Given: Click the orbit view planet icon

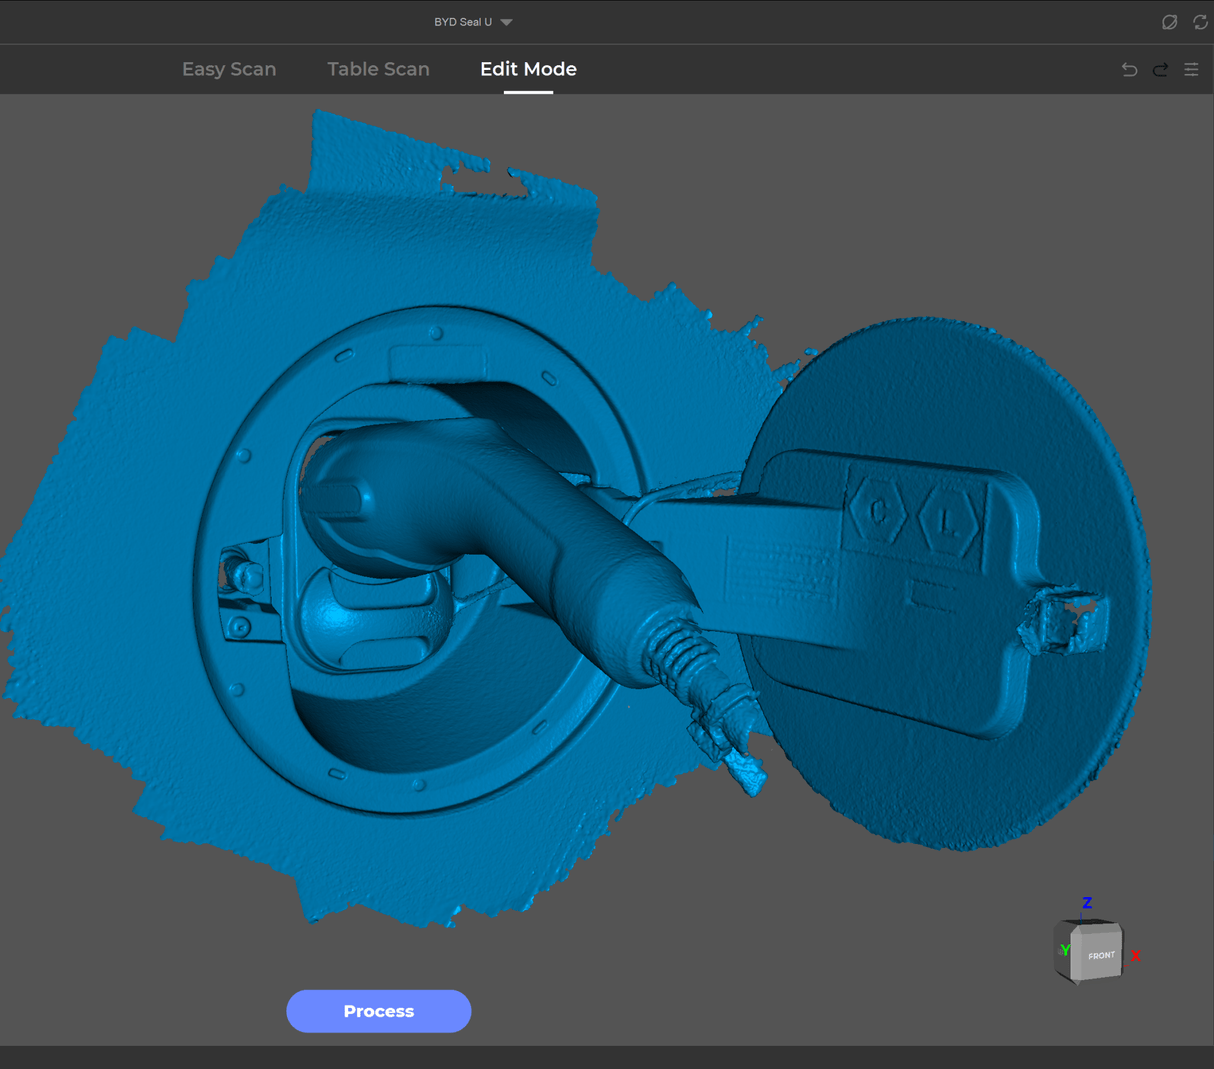Looking at the screenshot, I should click(x=1169, y=22).
